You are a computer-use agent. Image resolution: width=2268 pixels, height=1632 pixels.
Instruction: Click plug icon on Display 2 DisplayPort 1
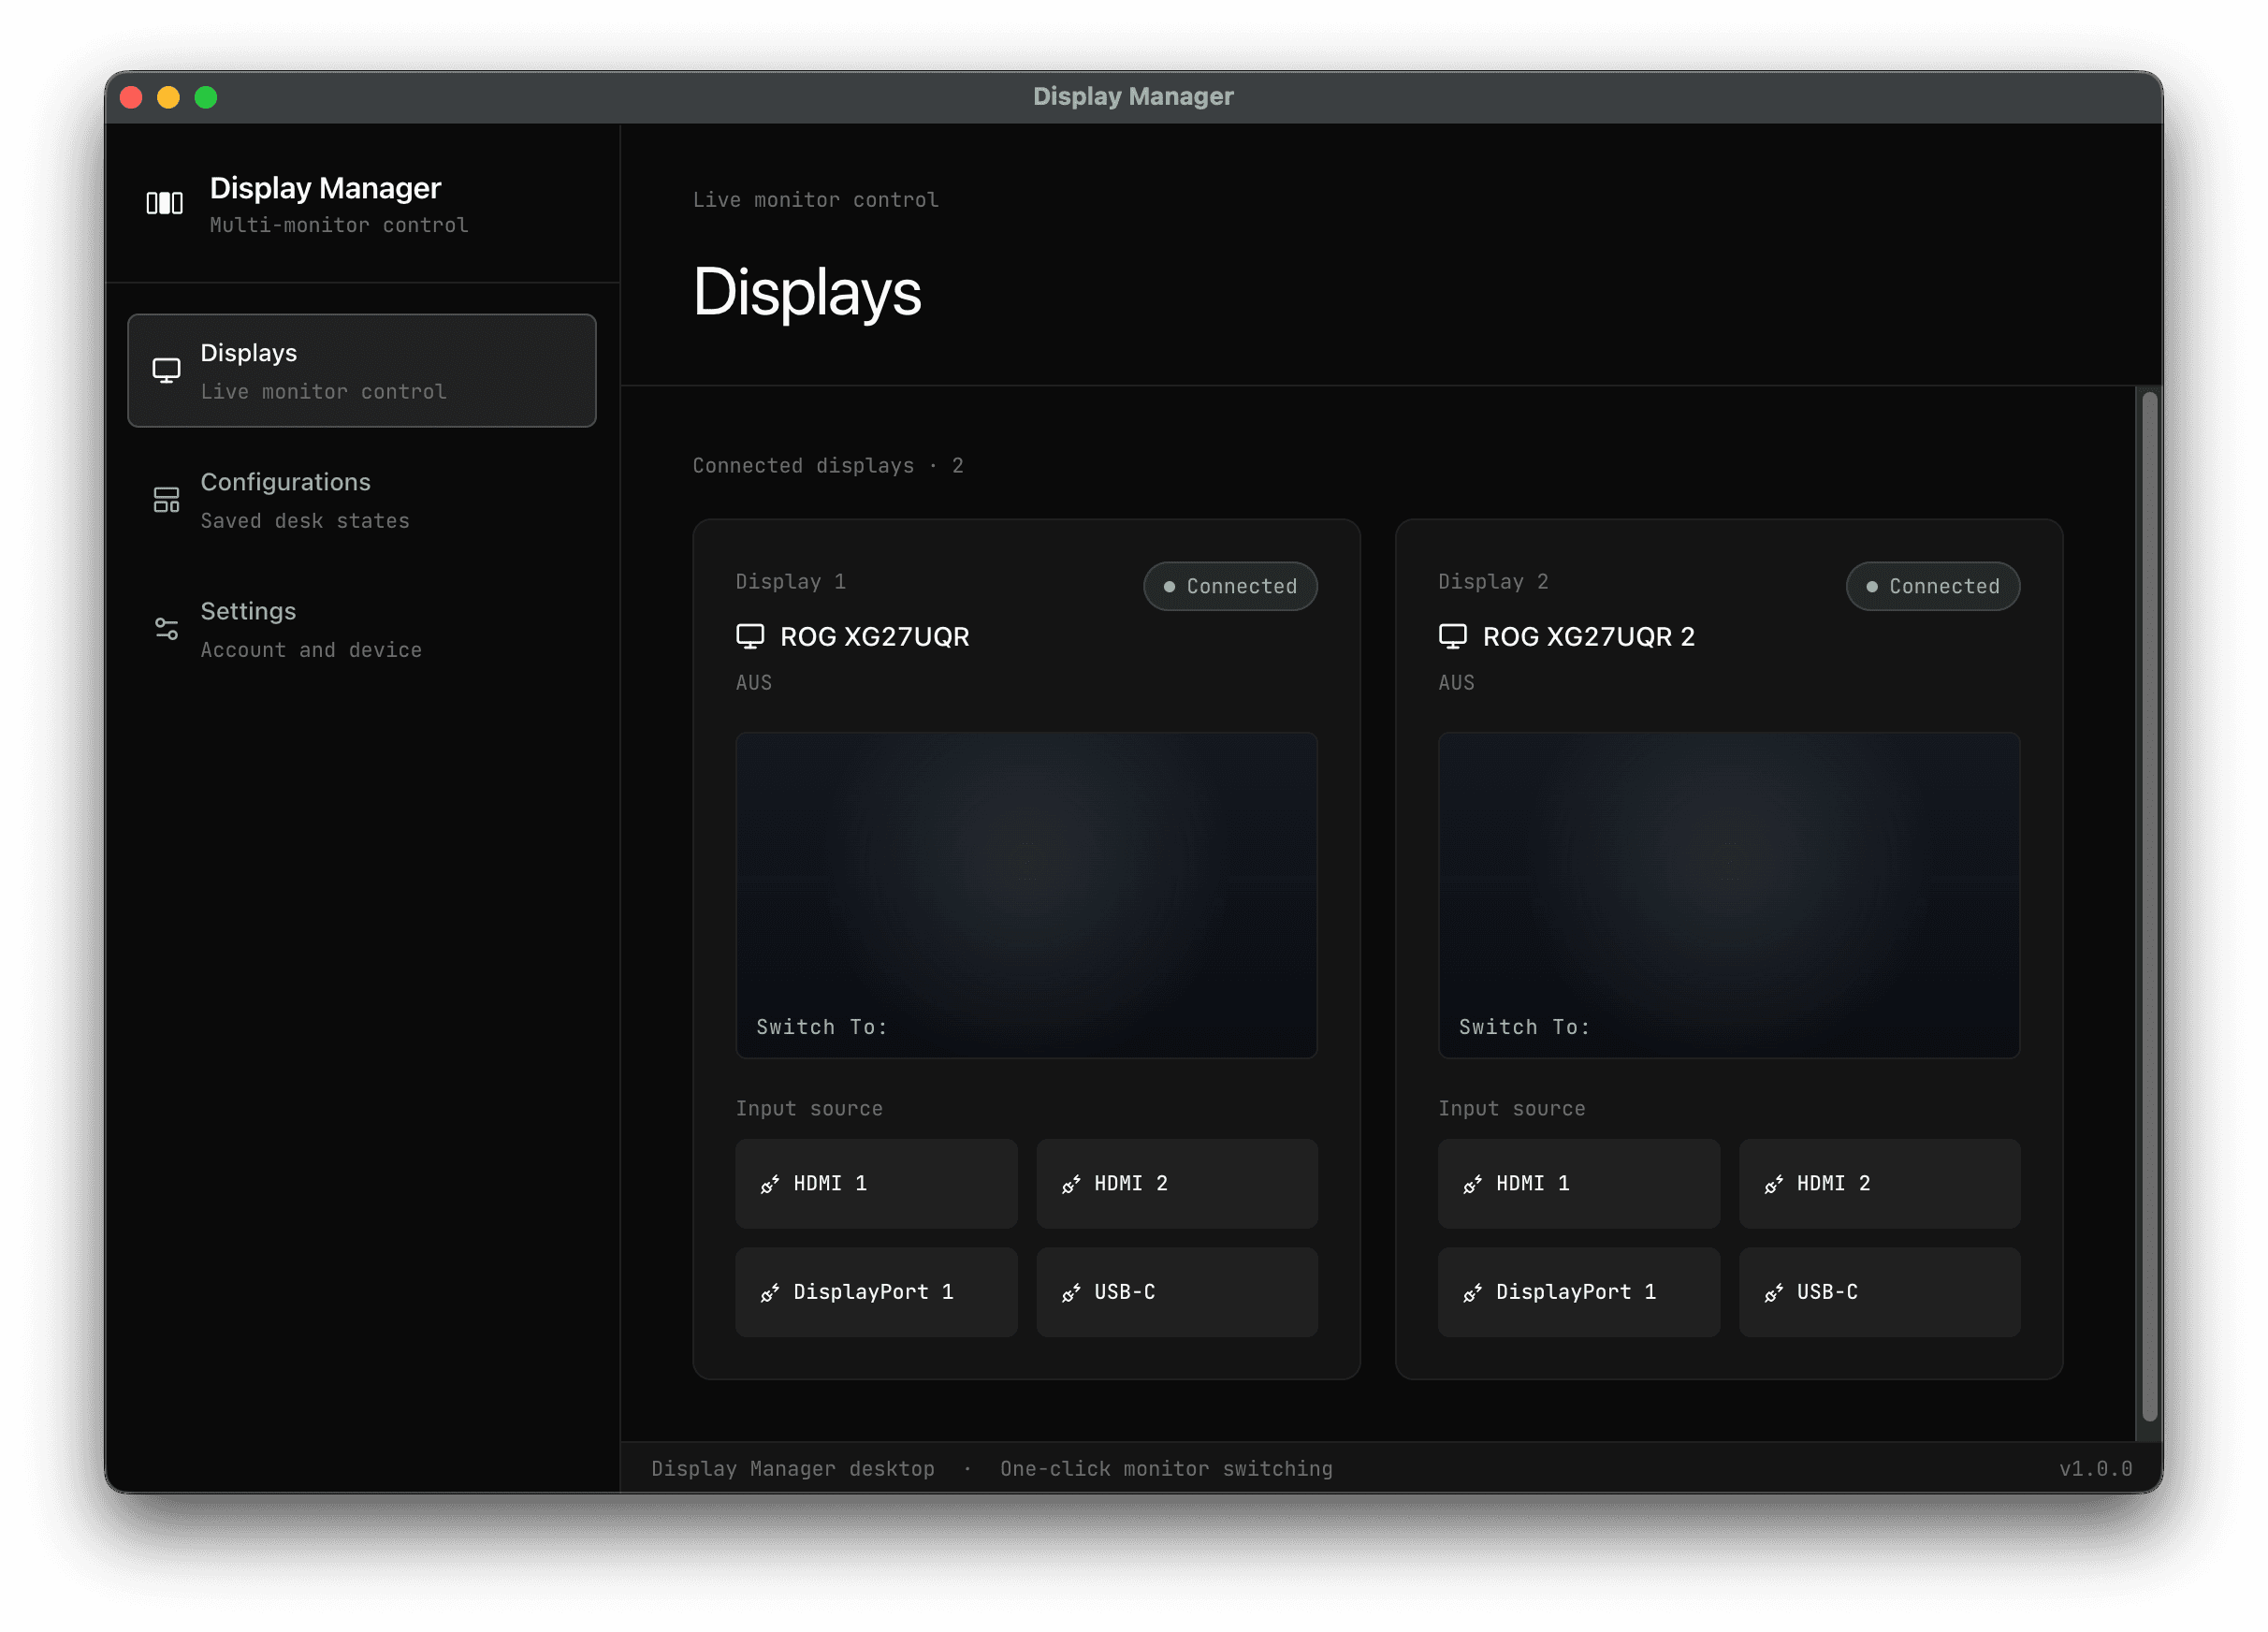1473,1293
